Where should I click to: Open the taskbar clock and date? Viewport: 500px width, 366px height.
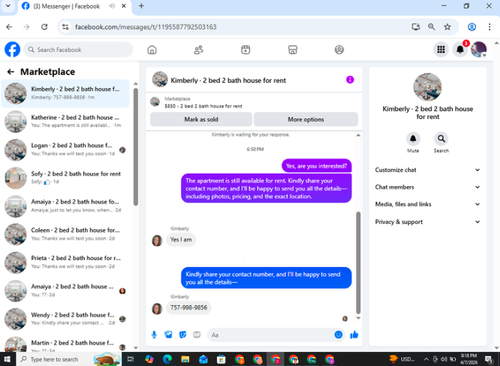click(x=469, y=359)
